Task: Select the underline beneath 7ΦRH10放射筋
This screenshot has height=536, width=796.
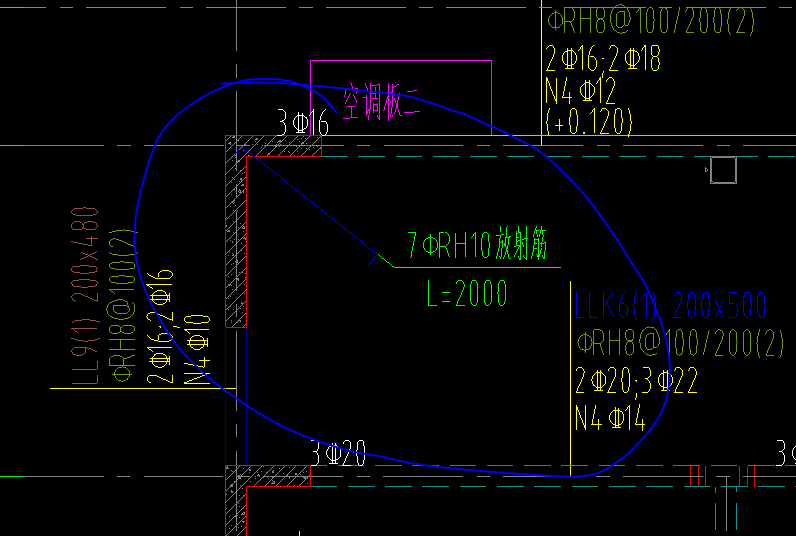Action: coord(477,267)
